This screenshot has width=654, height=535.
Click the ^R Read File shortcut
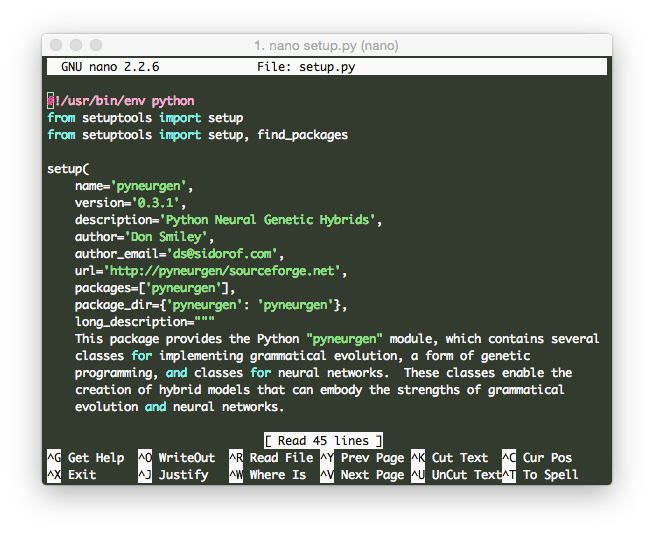271,457
